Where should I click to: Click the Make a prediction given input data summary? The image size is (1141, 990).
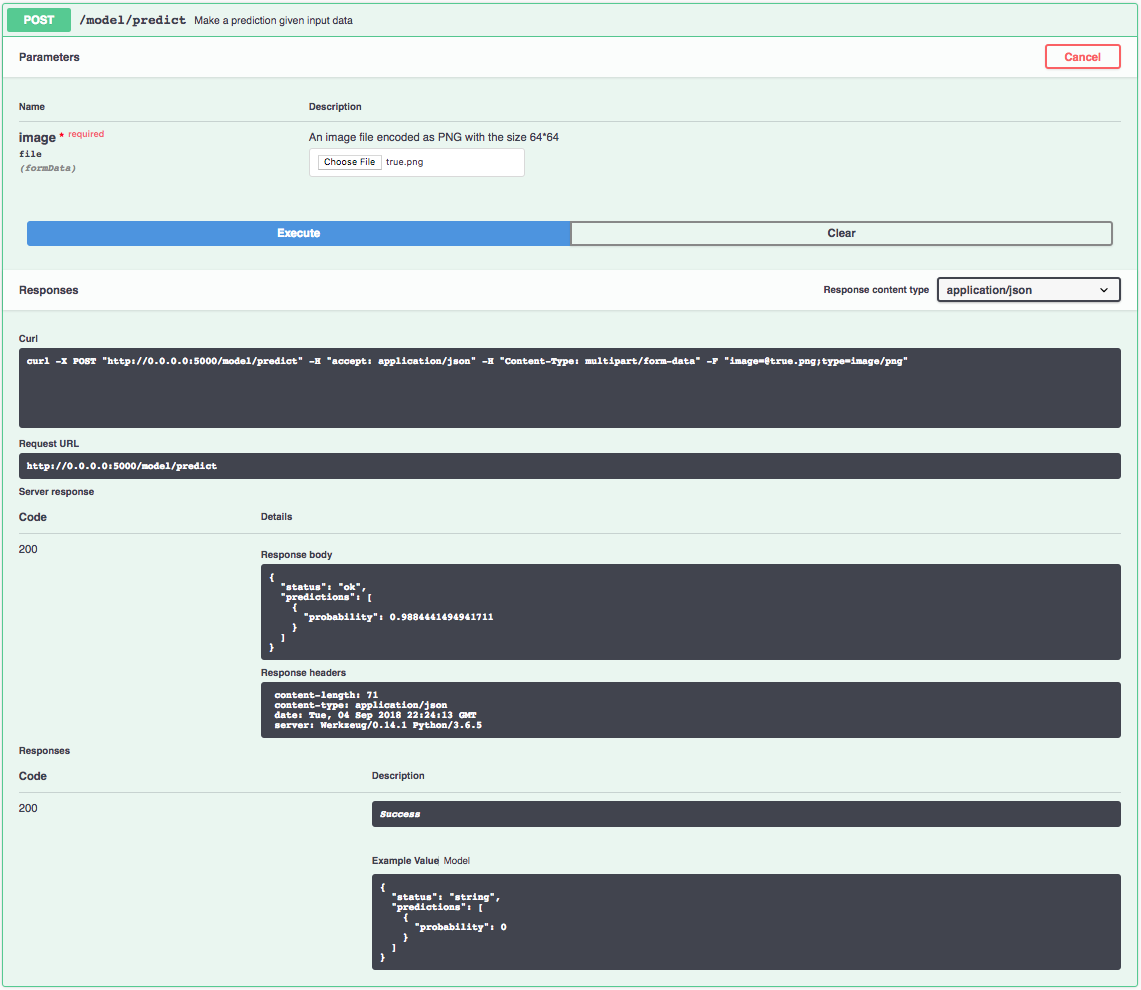[274, 20]
